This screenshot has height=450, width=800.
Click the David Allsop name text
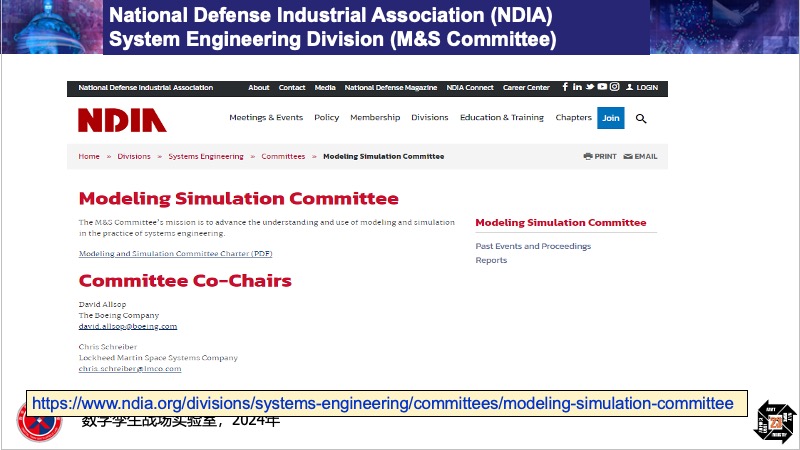[102, 304]
